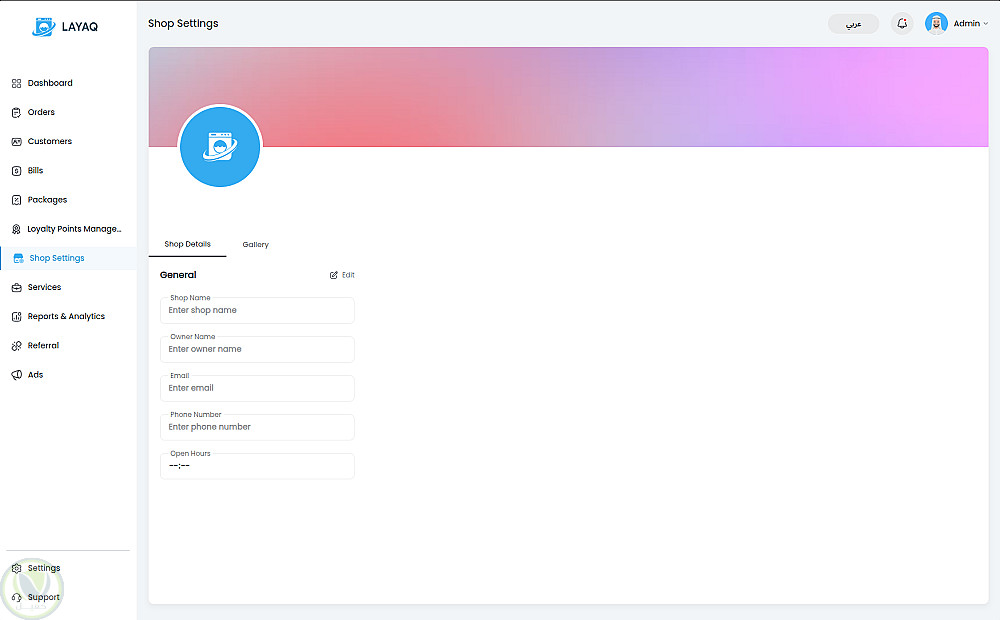Click the Reports & Analytics chart icon

point(17,316)
